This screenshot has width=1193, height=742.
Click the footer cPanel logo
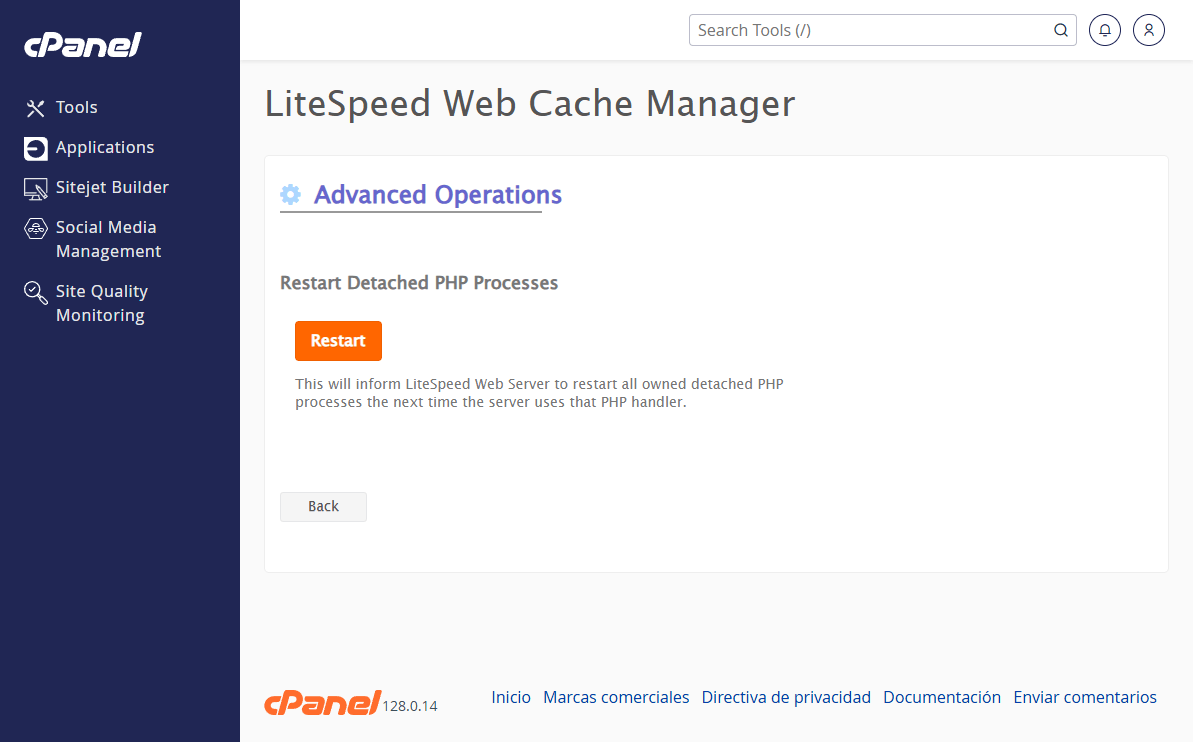click(x=323, y=703)
